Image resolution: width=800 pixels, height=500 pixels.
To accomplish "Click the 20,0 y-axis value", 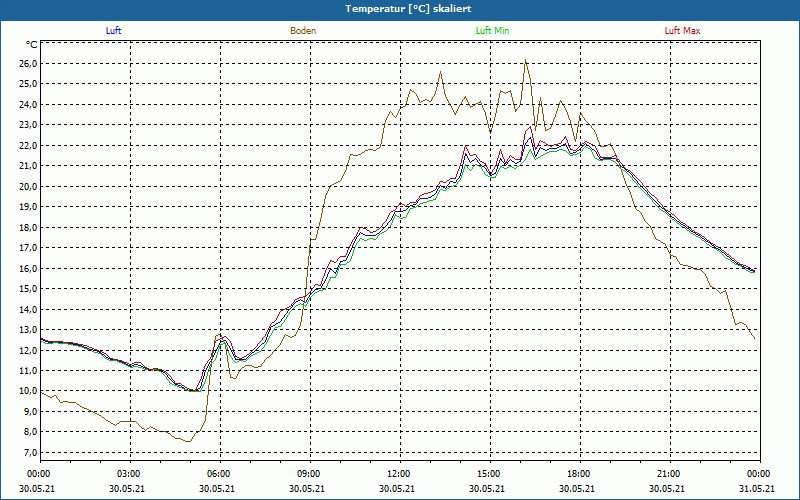I will pos(29,186).
